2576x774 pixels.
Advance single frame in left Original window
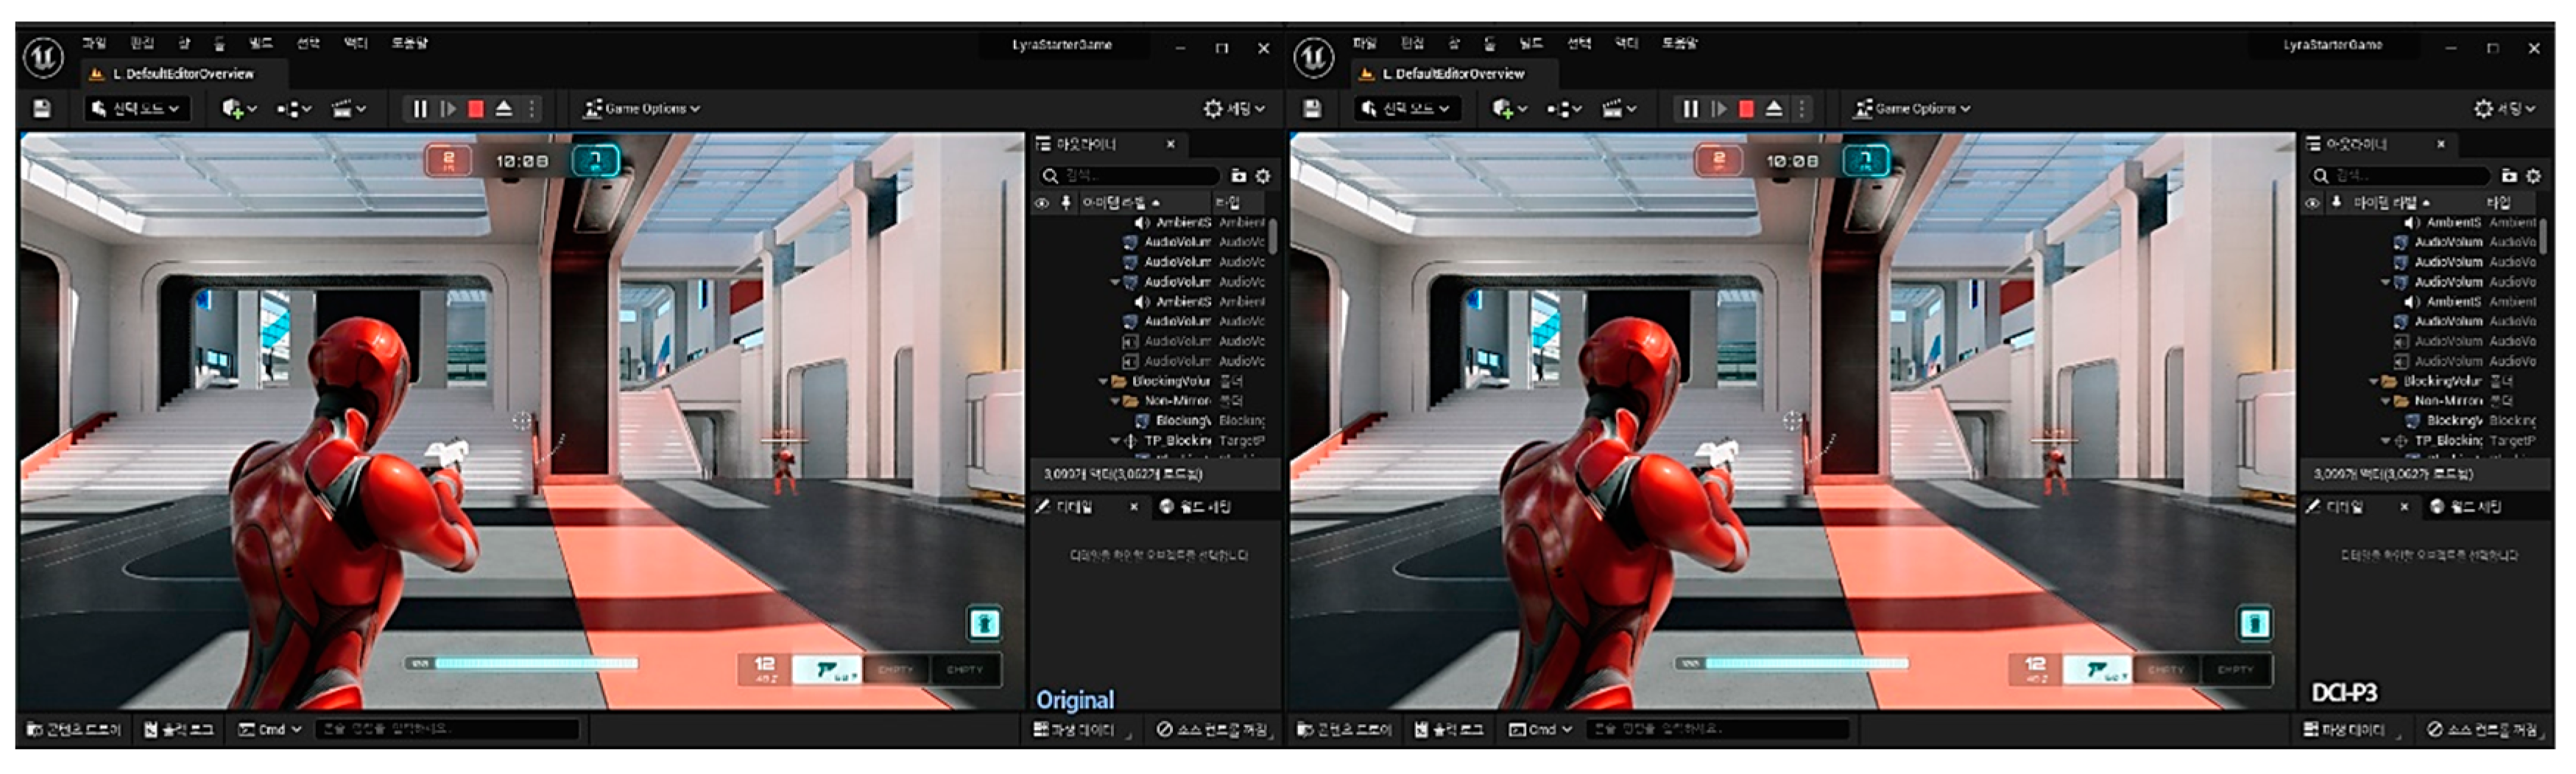(448, 109)
